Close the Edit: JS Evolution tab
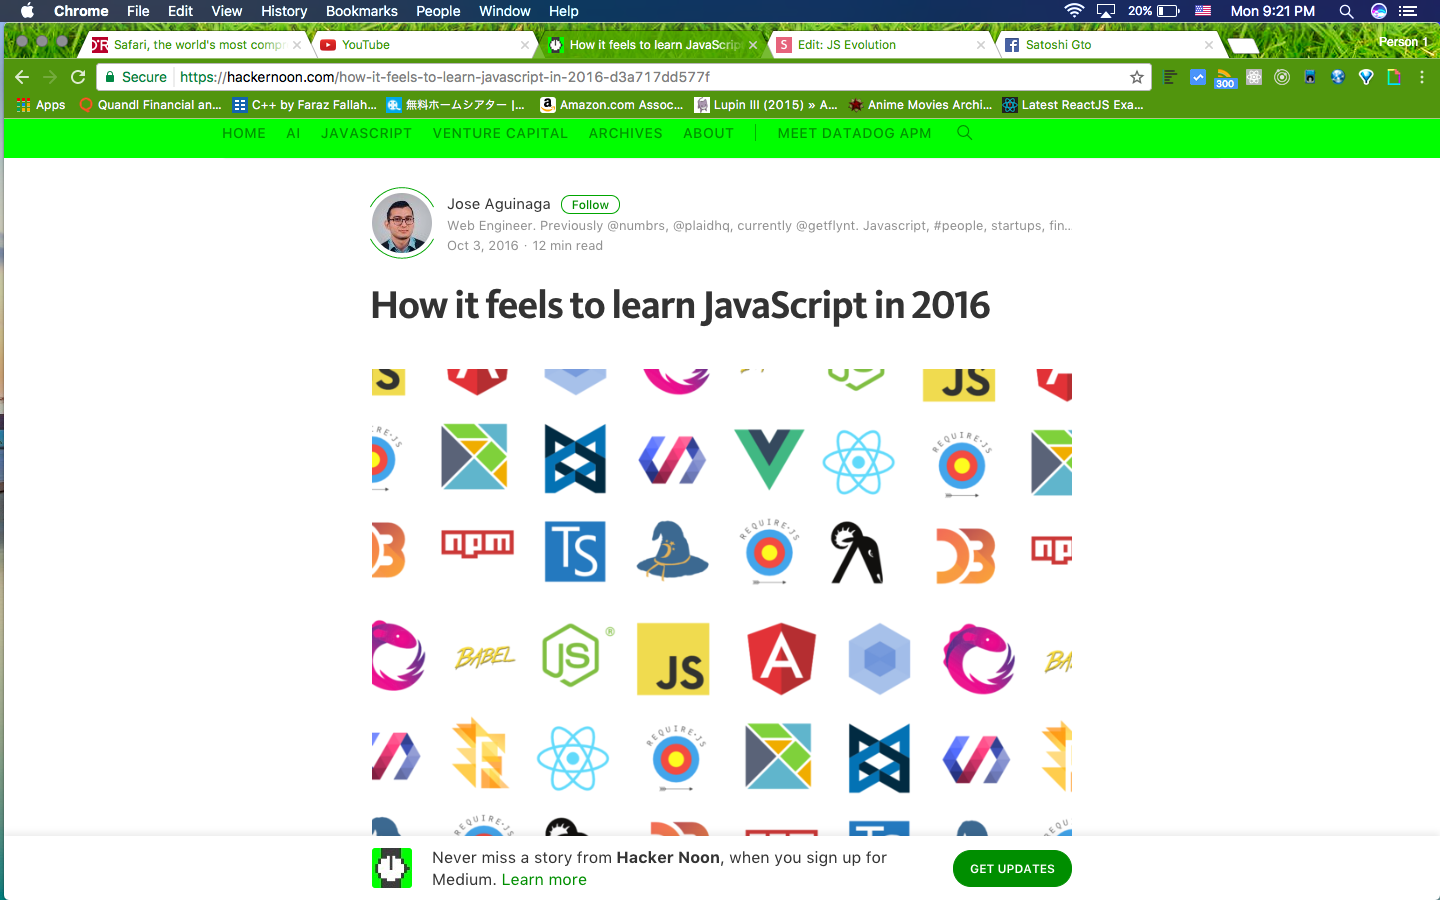This screenshot has width=1440, height=900. [x=981, y=45]
